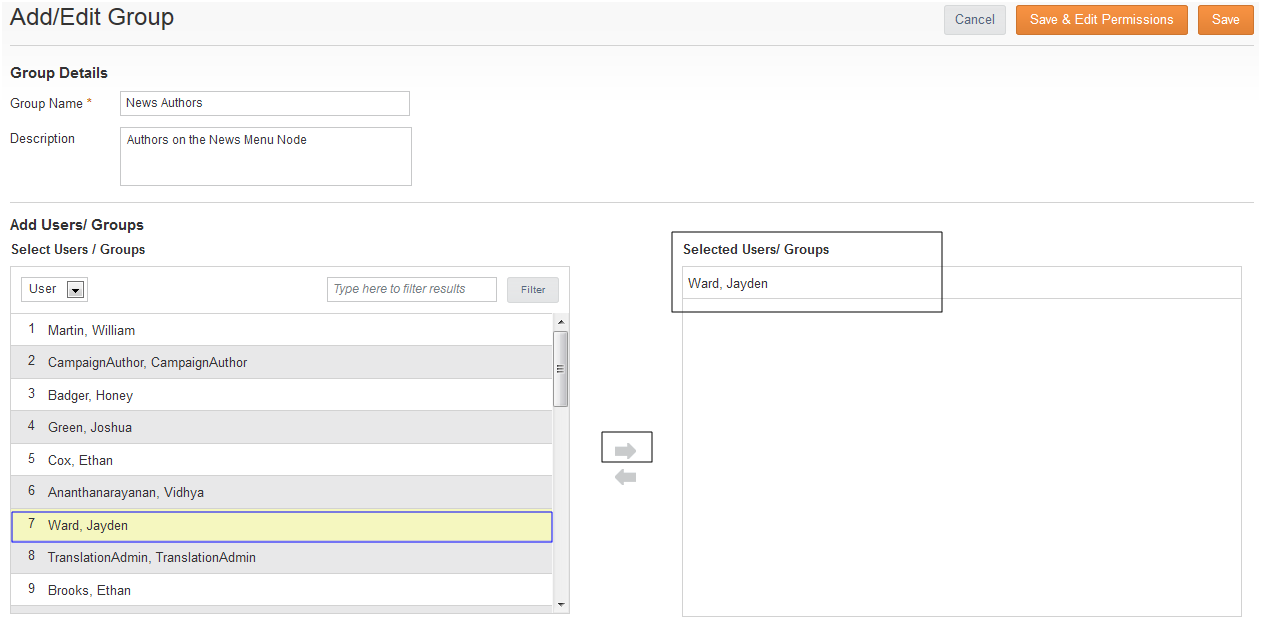This screenshot has width=1261, height=636.
Task: Click the Description text area
Action: 265,156
